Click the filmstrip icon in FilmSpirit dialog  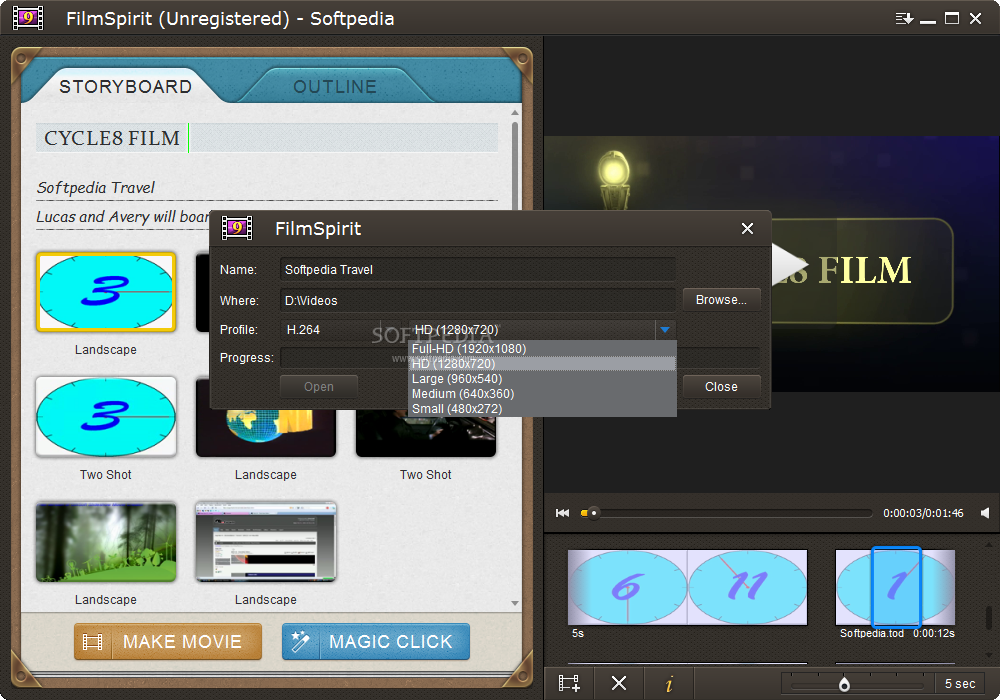click(237, 228)
